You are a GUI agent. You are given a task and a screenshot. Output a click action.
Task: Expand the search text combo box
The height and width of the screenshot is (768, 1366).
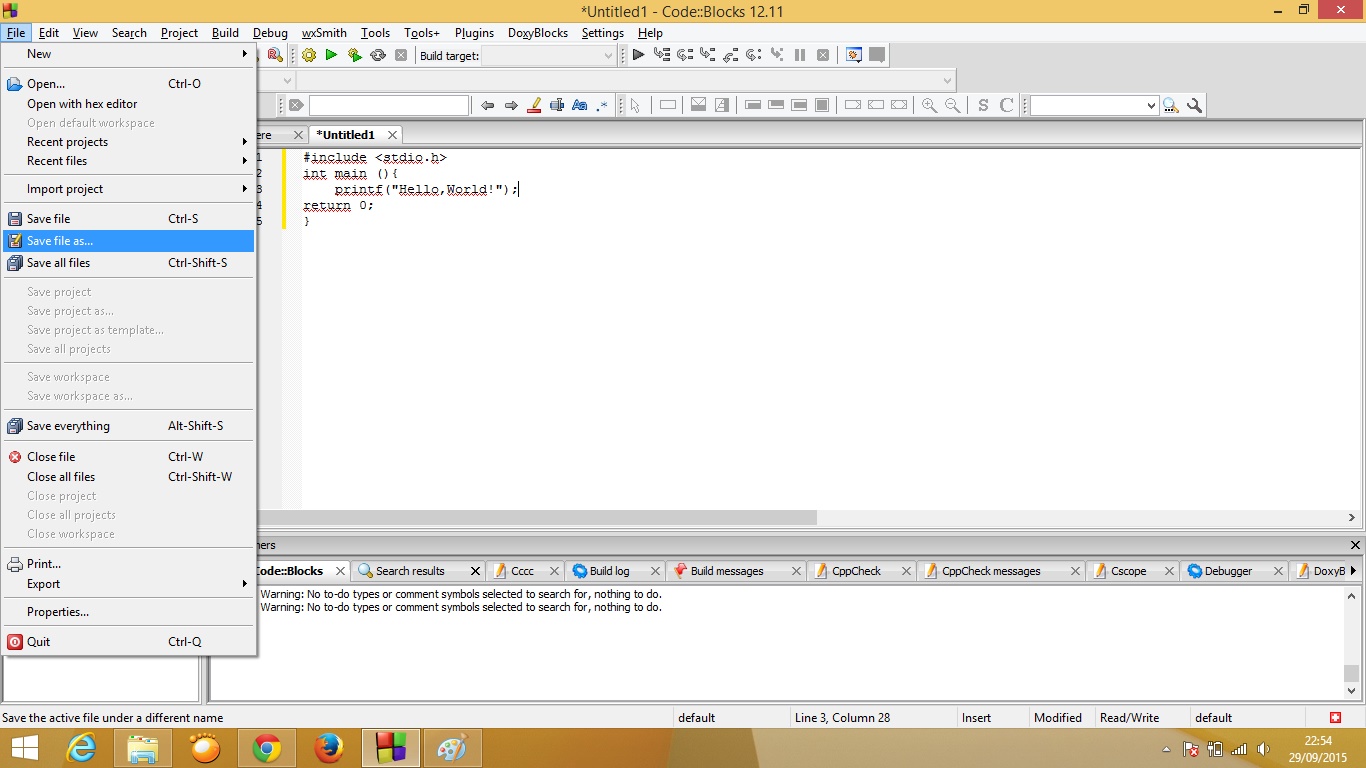pyautogui.click(x=1150, y=105)
